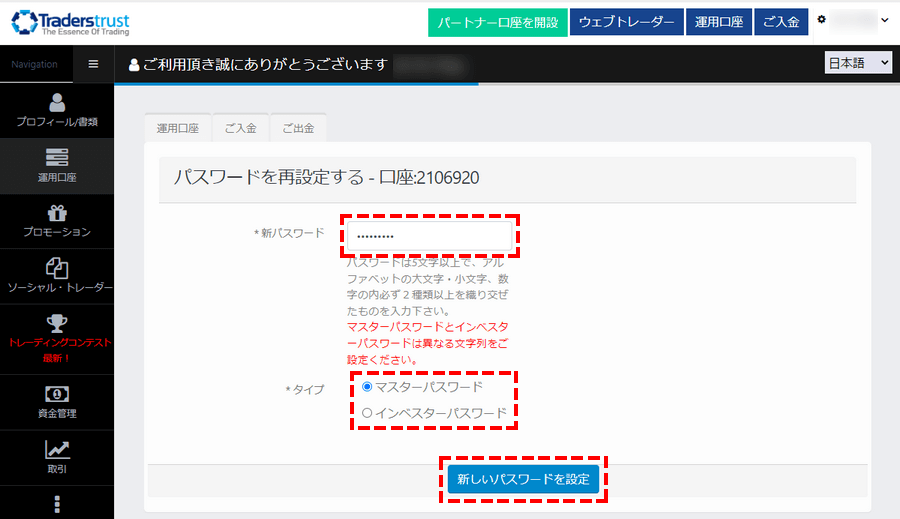900x519 pixels.
Task: Focus the 新パスワード input field
Action: [429, 235]
